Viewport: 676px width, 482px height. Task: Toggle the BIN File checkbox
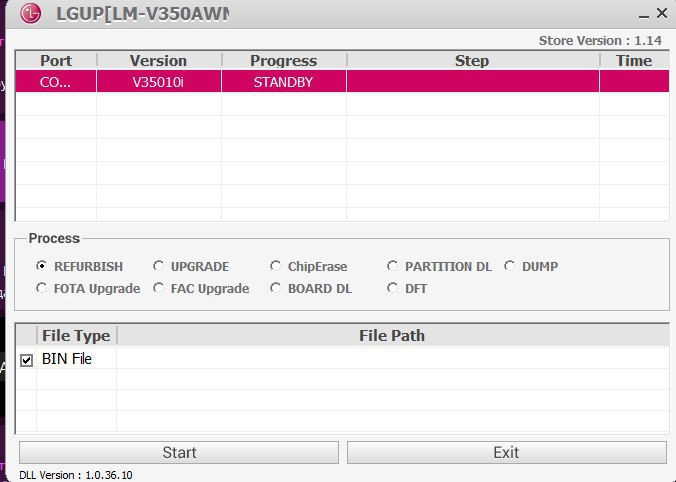coord(26,360)
